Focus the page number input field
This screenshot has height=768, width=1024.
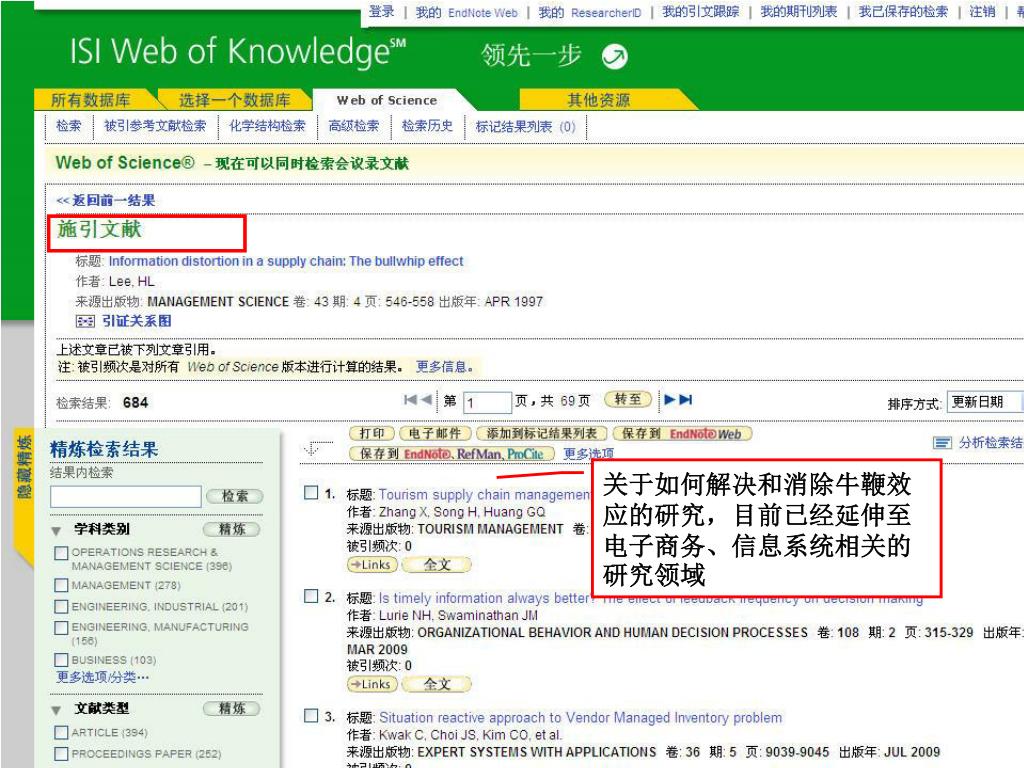pyautogui.click(x=487, y=402)
